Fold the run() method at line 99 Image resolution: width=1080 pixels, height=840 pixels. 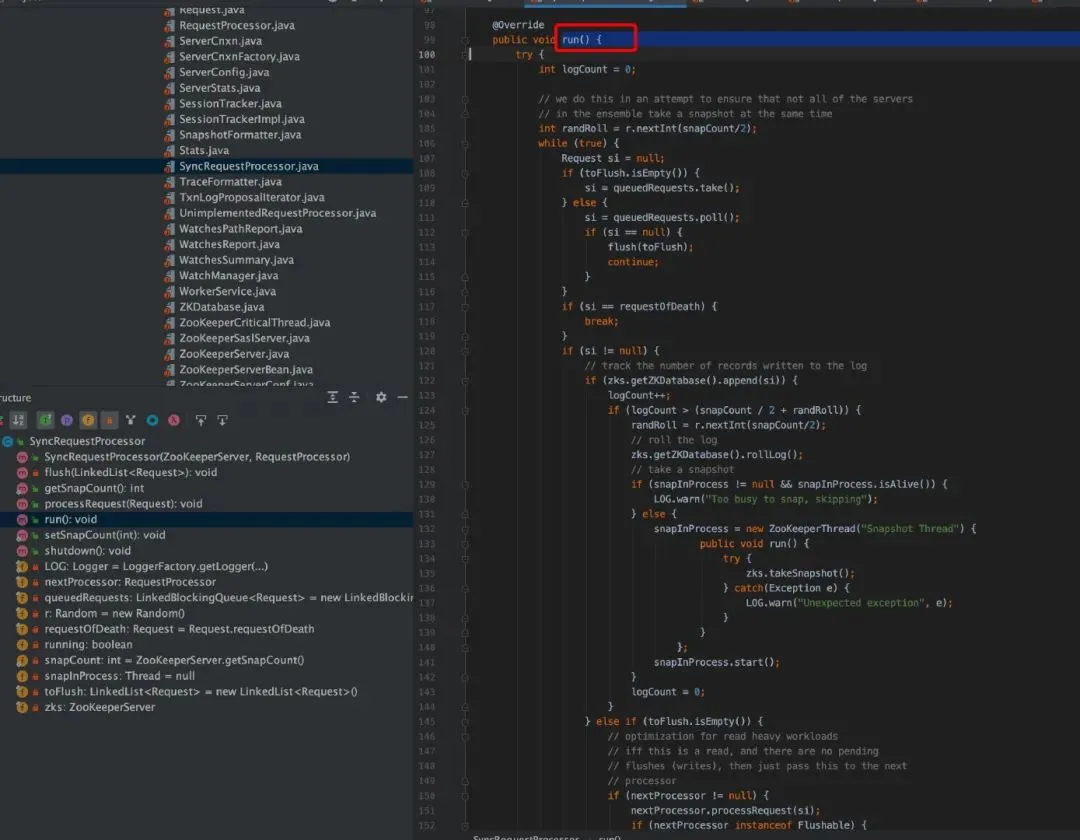(x=466, y=40)
